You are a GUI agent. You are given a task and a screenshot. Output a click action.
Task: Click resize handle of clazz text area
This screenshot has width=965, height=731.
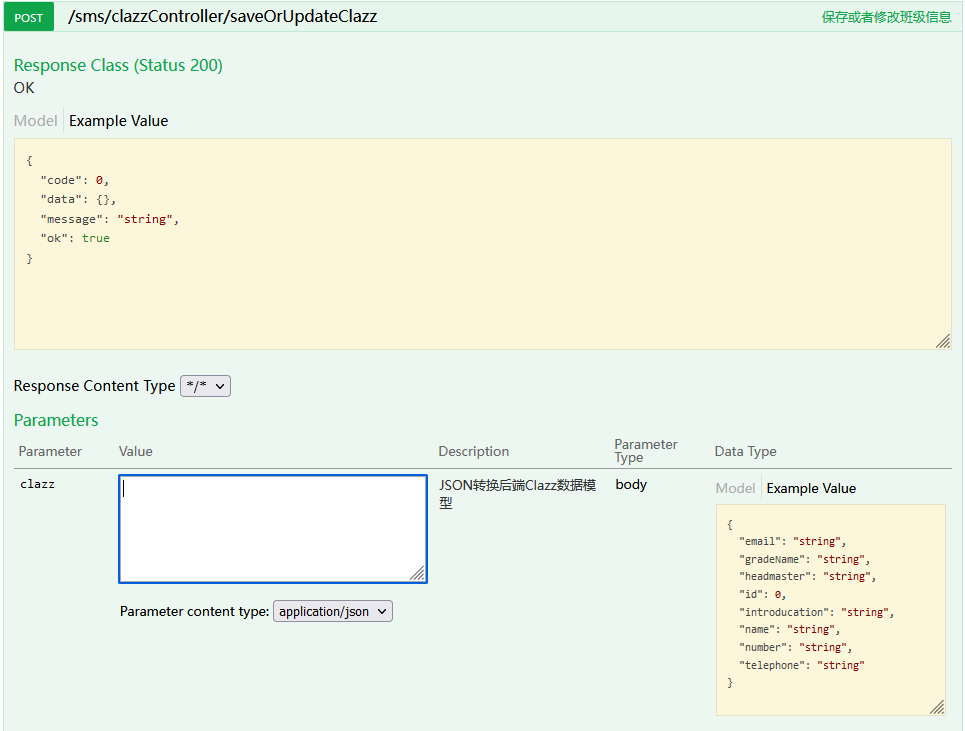point(417,573)
